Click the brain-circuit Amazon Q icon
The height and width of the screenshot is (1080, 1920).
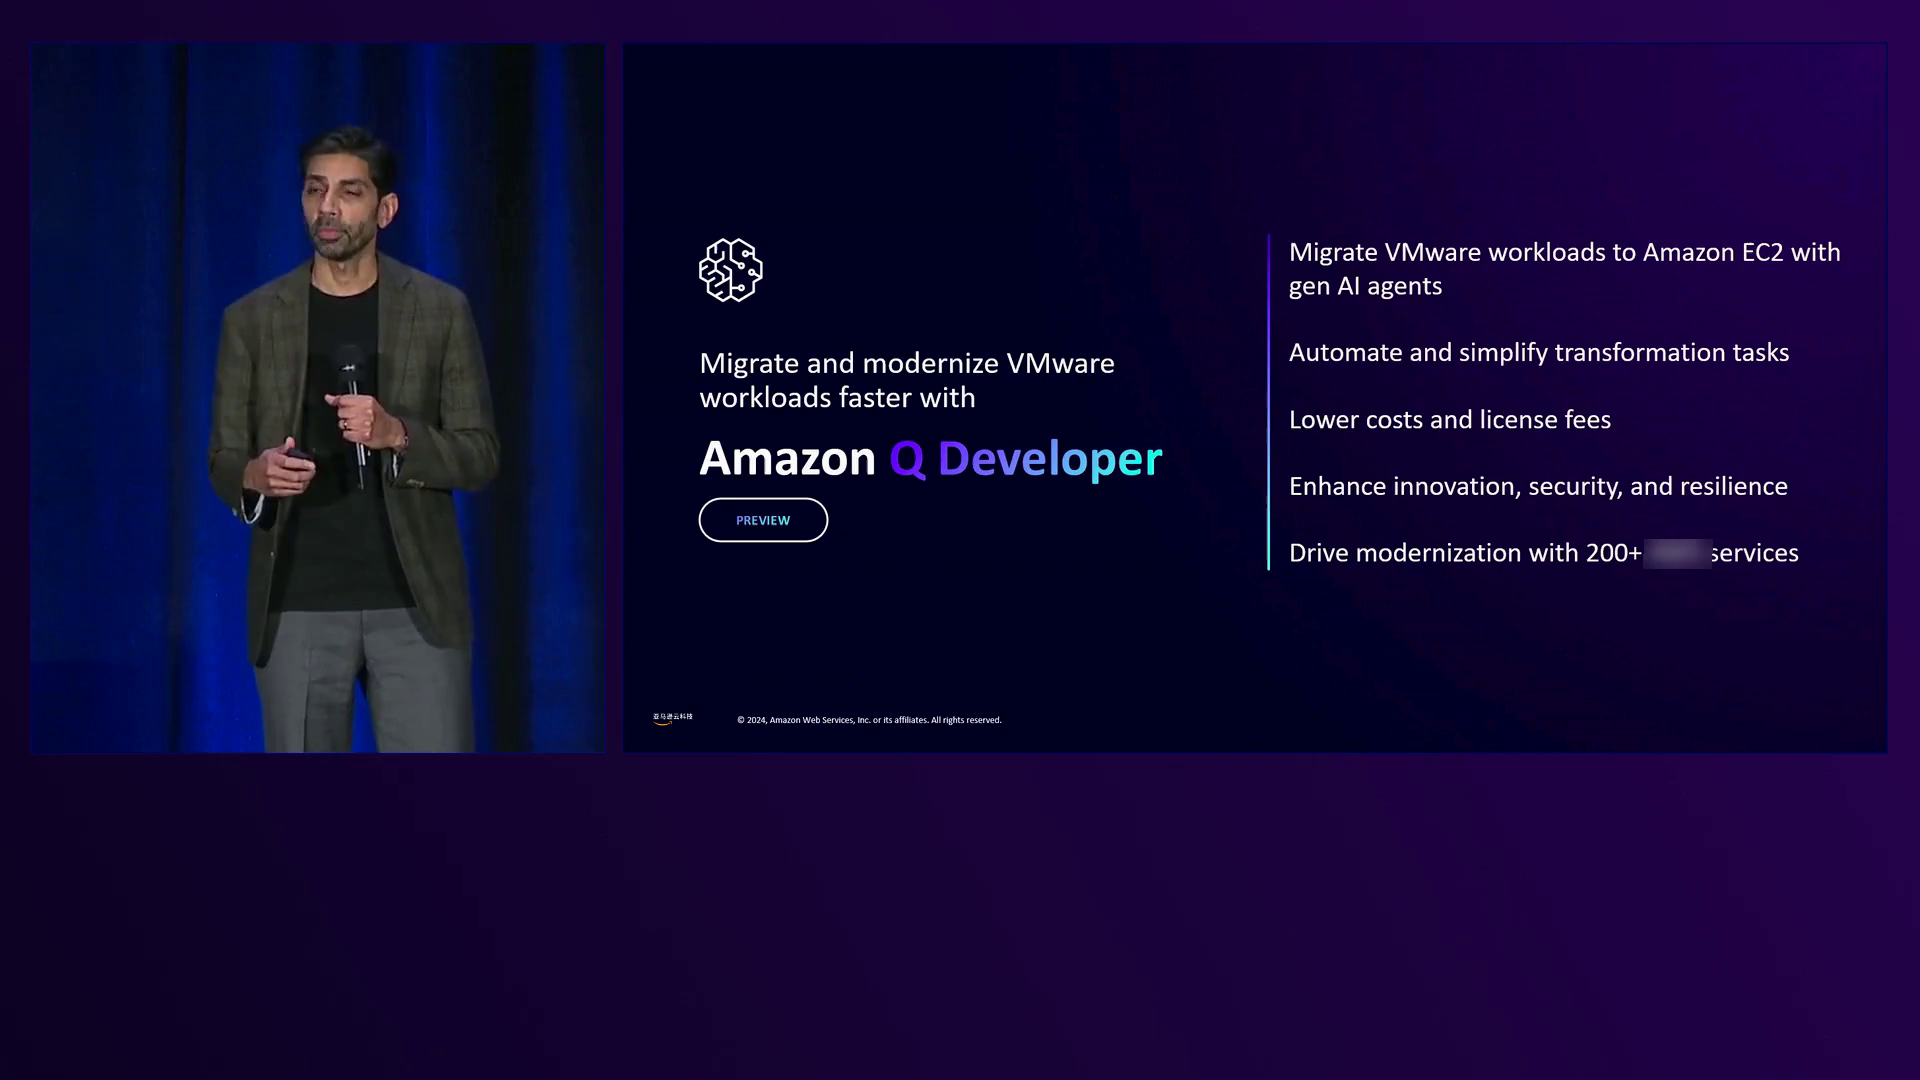(730, 270)
